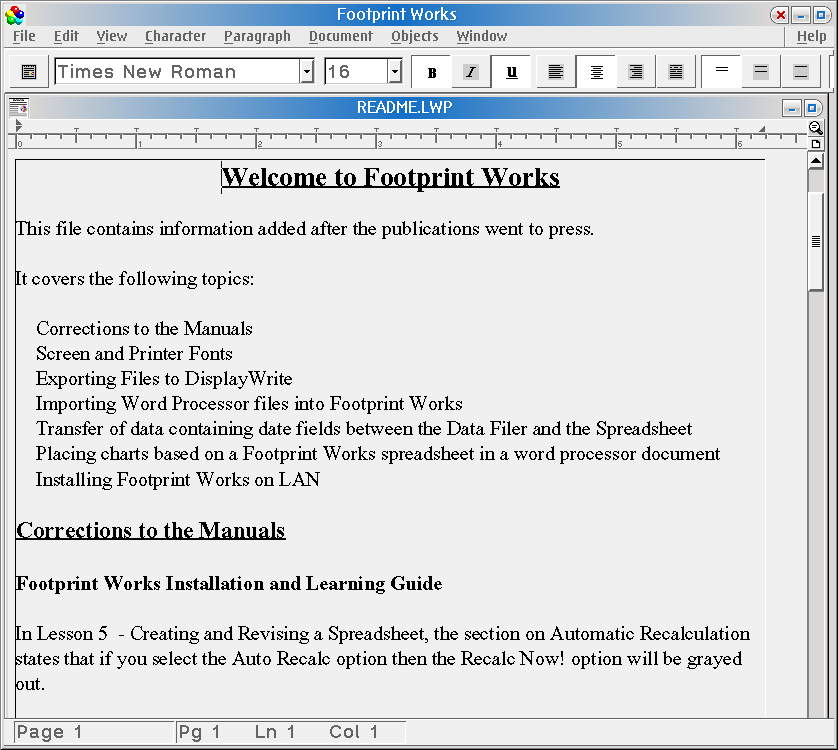Set single line spacing

click(722, 72)
